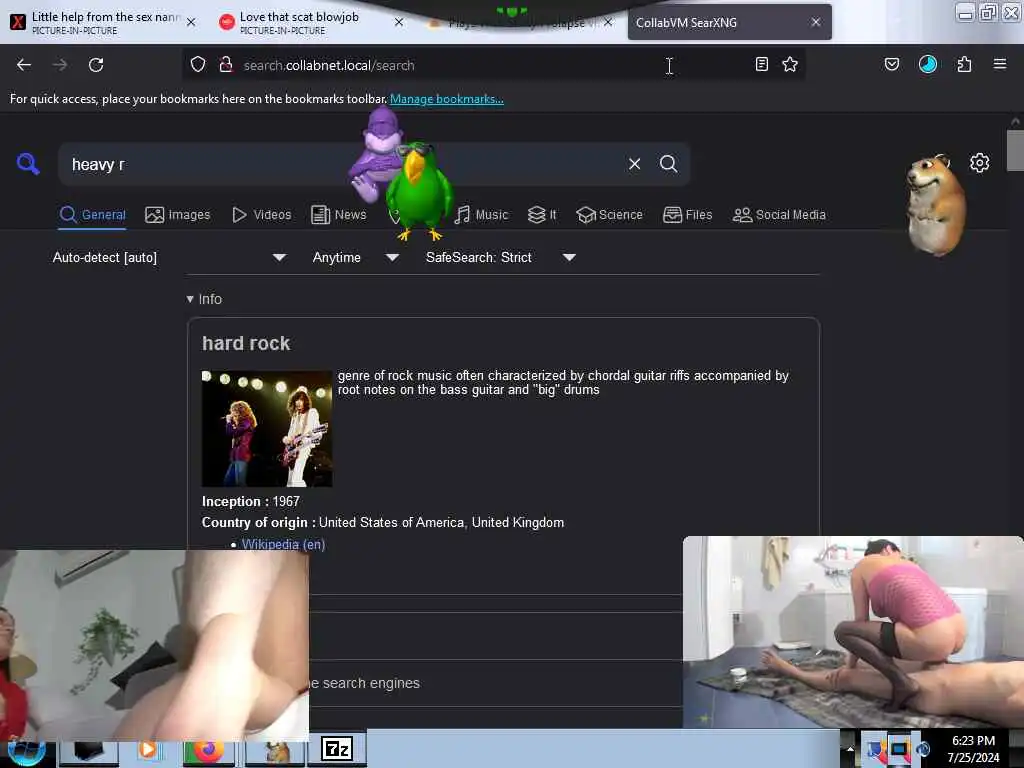Collapse the Info section
This screenshot has width=1024, height=768.
coord(204,299)
